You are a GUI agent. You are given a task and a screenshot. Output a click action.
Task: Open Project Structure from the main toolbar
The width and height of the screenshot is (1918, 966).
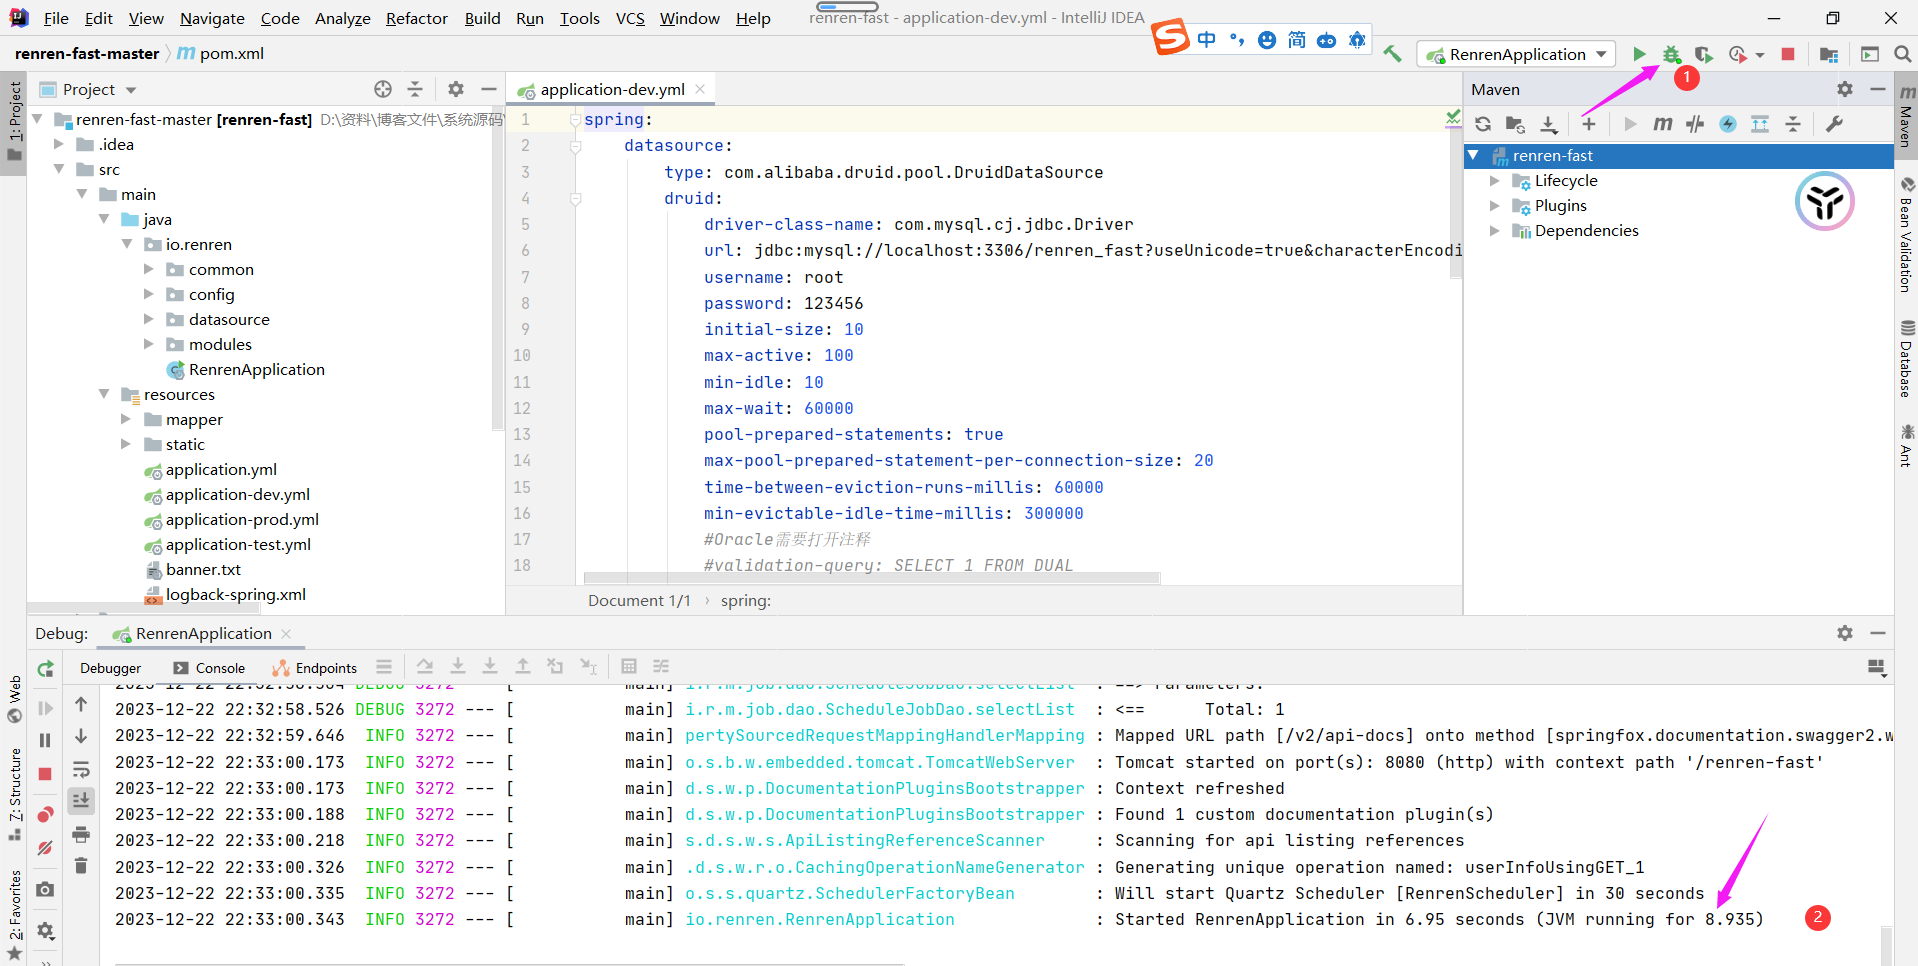point(1829,54)
